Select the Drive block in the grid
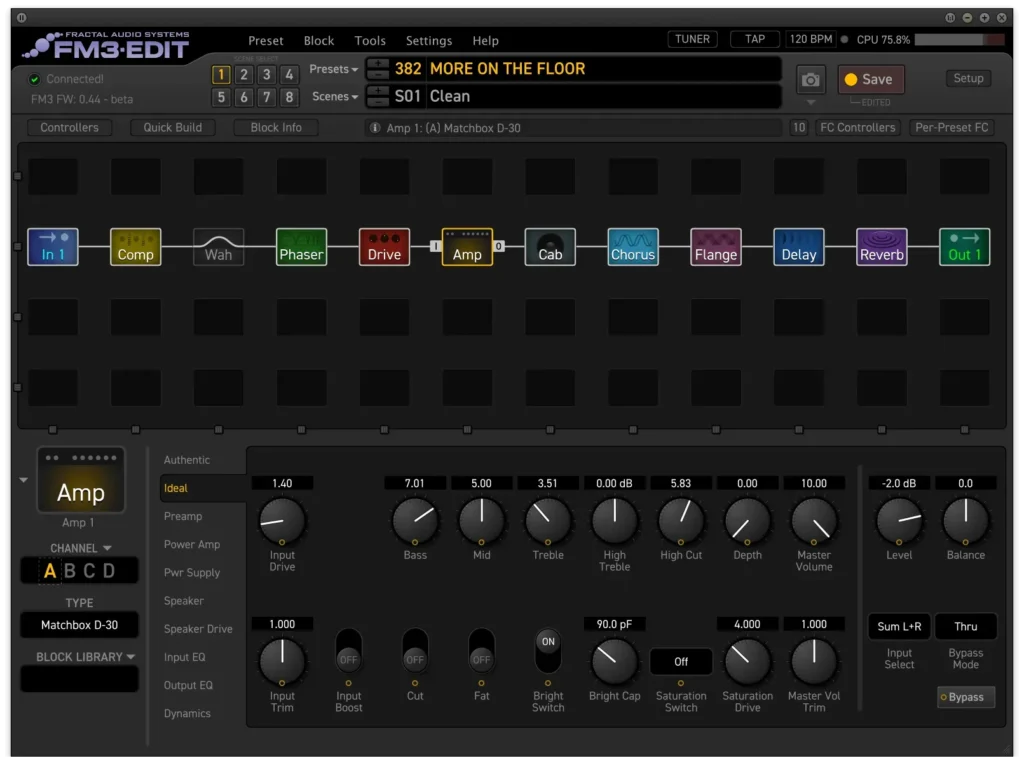This screenshot has width=1024, height=770. (x=384, y=247)
